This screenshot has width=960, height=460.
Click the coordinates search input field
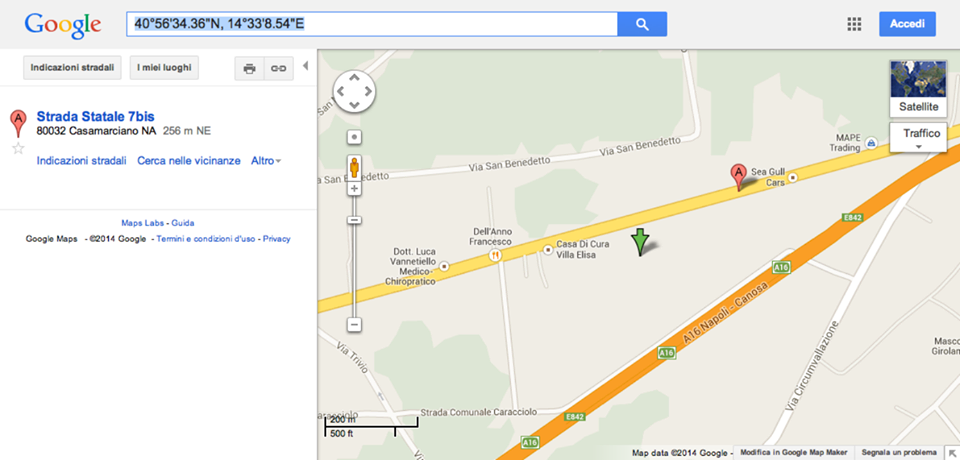pos(372,24)
